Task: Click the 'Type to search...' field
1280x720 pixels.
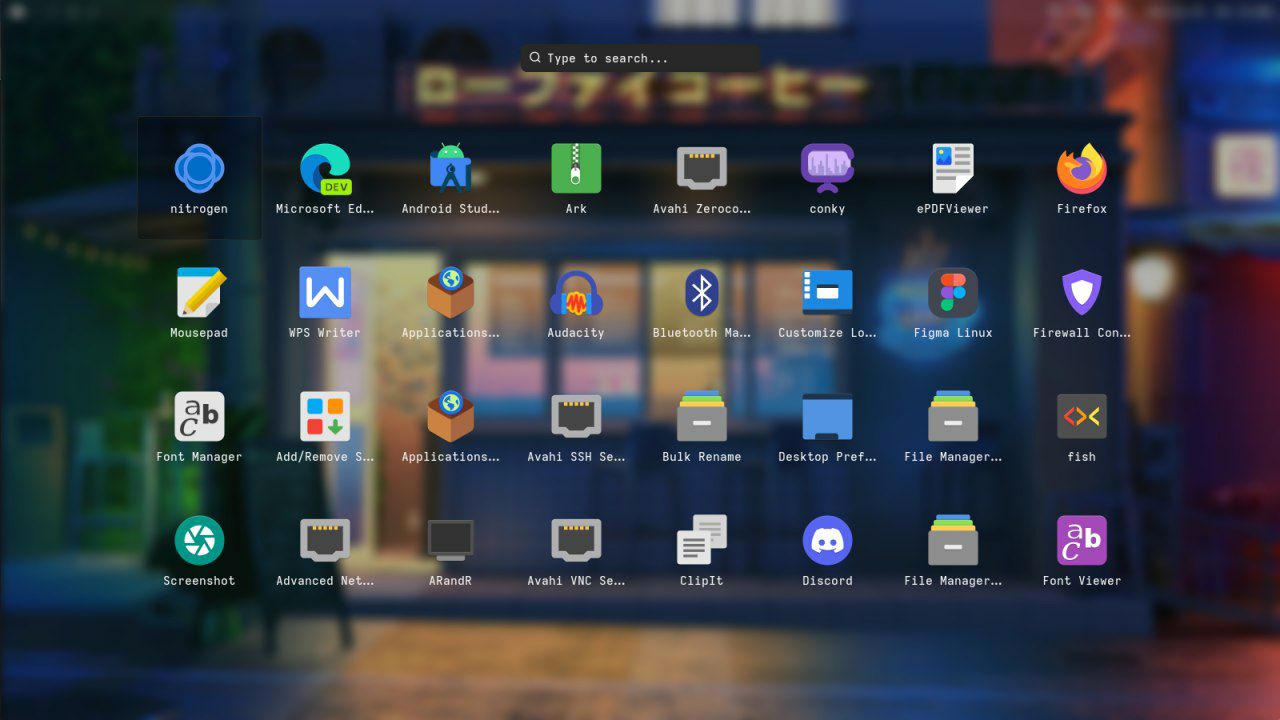Action: (640, 58)
